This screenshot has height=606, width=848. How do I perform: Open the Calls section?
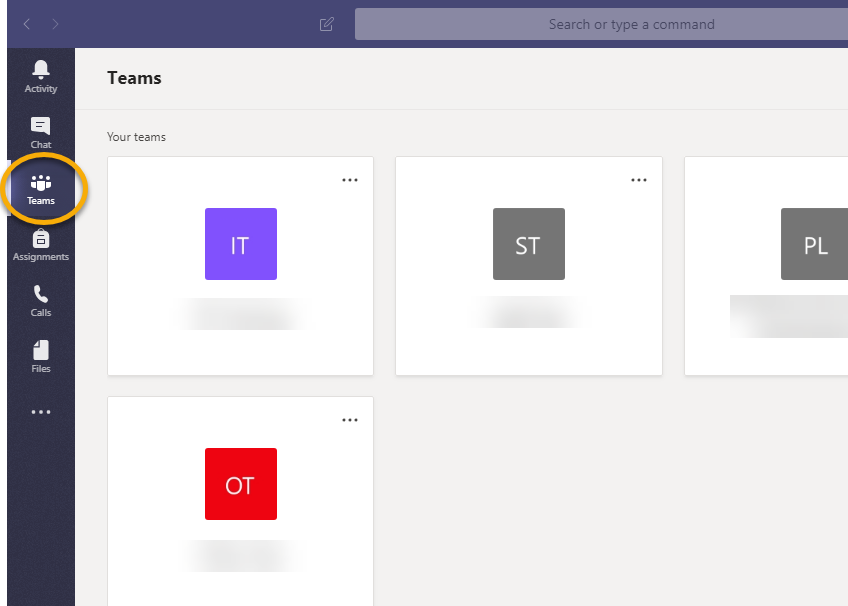coord(40,299)
